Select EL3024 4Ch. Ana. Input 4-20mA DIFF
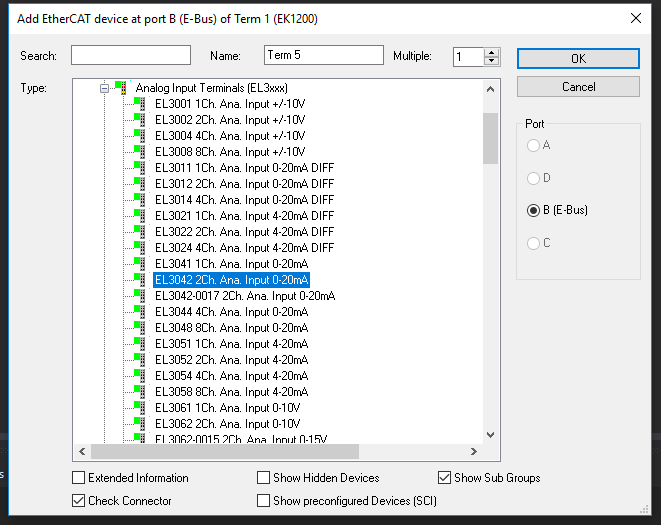The image size is (661, 525). [x=244, y=248]
